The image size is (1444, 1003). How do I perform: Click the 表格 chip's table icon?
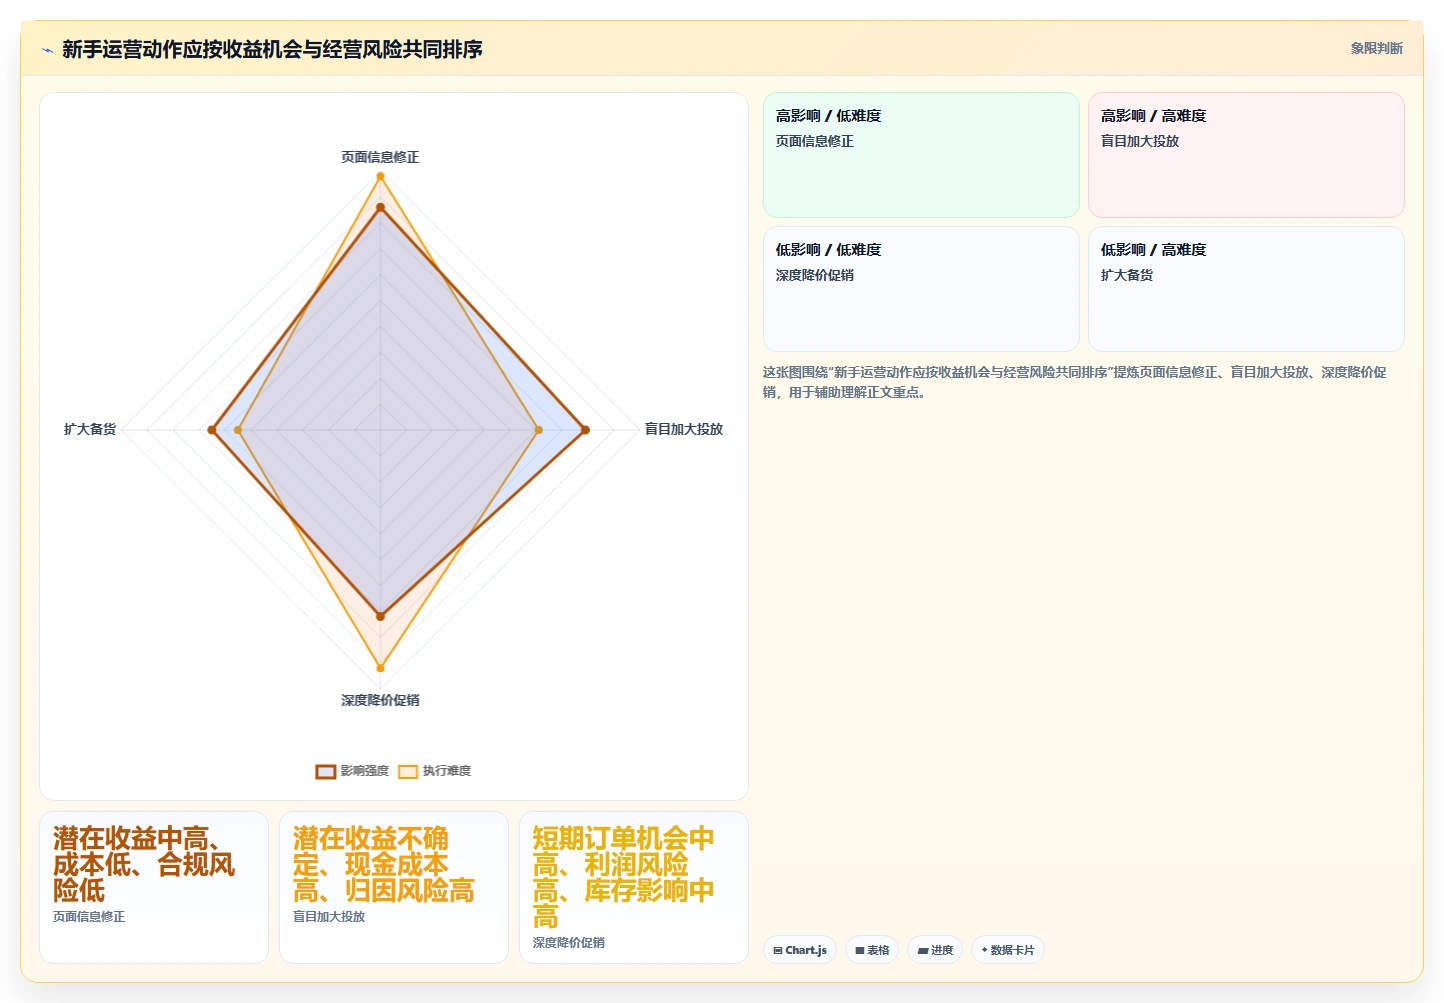tap(860, 951)
